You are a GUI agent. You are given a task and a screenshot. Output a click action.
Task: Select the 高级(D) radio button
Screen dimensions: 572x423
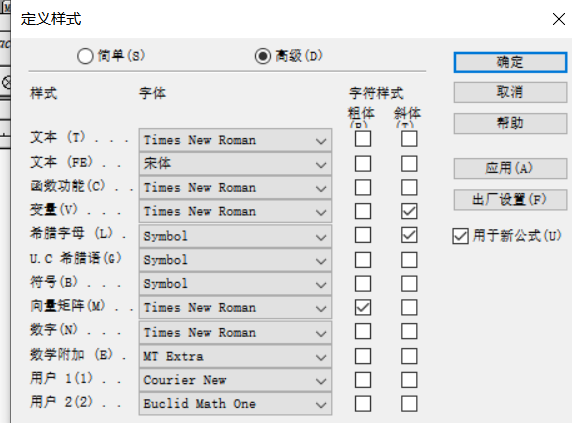click(x=263, y=56)
